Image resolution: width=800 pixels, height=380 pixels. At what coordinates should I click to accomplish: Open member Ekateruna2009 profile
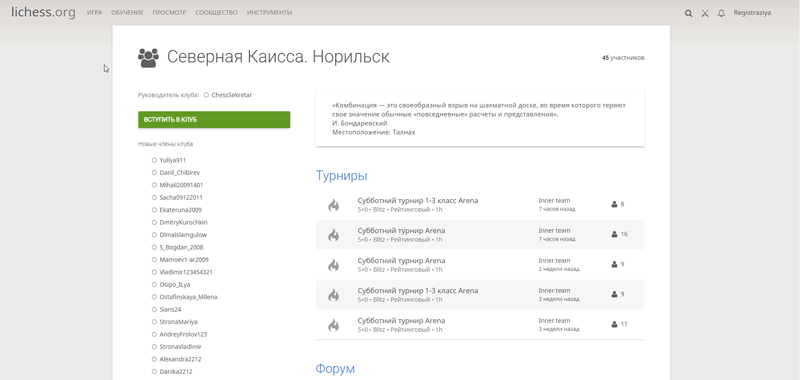click(180, 210)
